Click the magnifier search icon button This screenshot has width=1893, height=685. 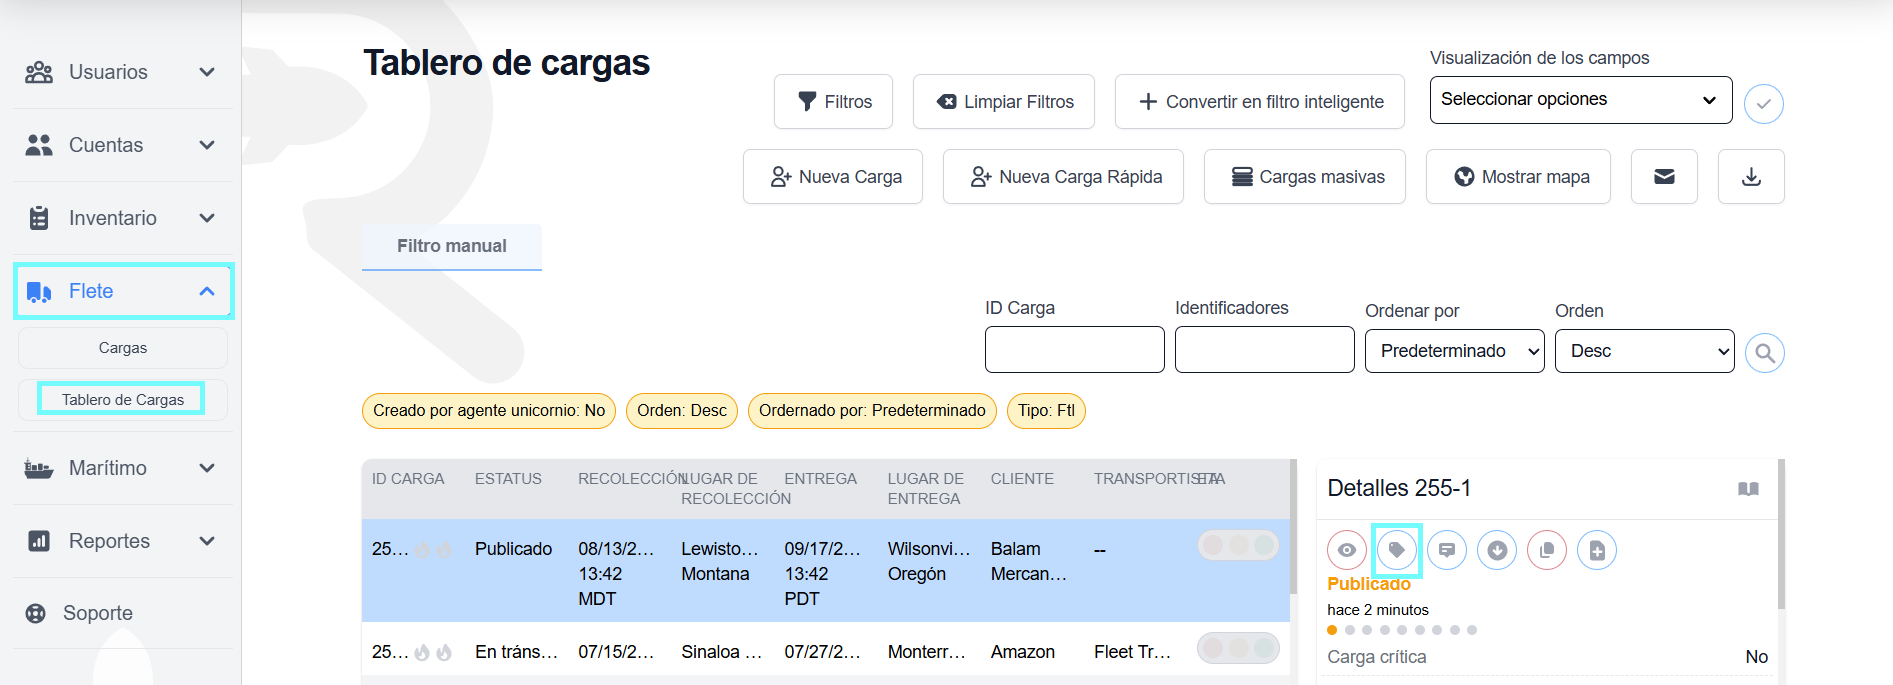click(x=1765, y=353)
